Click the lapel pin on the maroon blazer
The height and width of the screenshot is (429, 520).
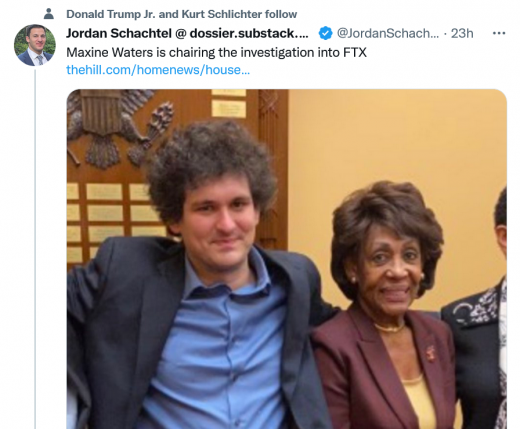(x=430, y=354)
